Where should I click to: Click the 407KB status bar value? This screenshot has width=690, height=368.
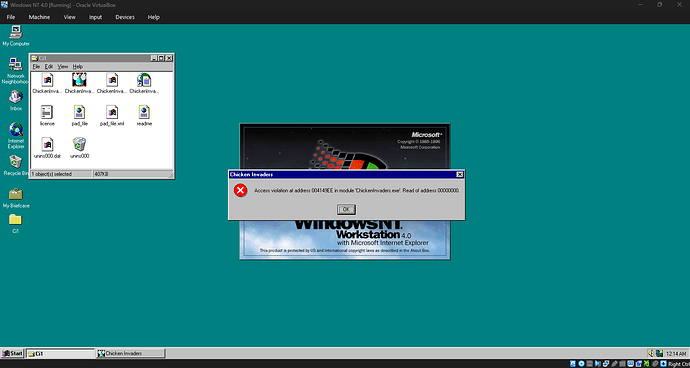102,174
